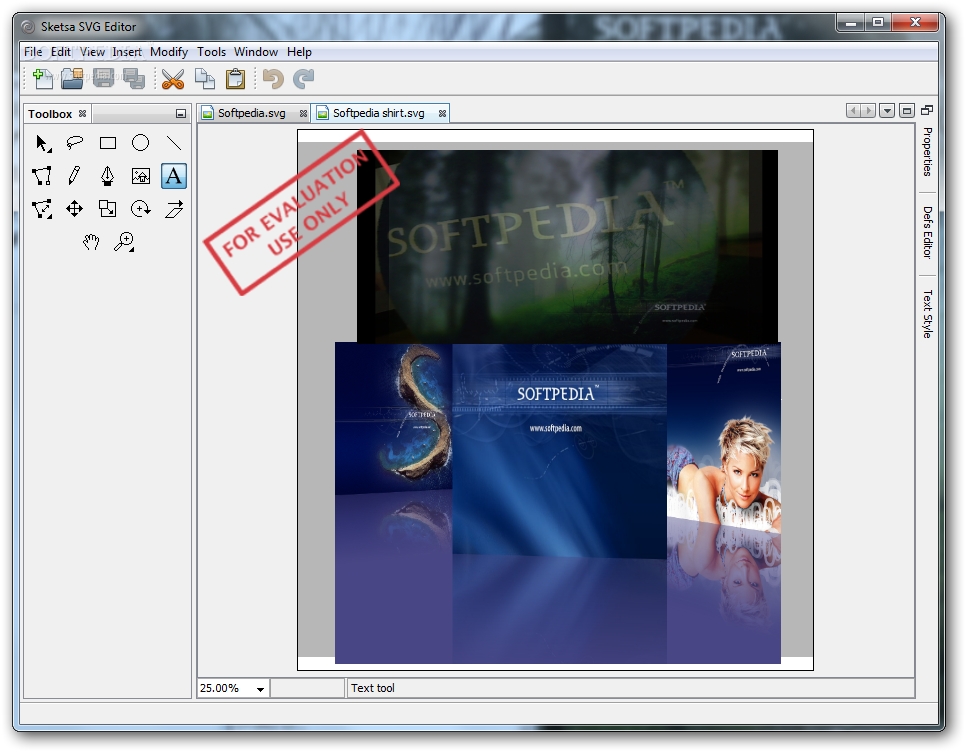Close the Softpedia.svg tab
Viewport: 966px width, 752px height.
[x=303, y=113]
